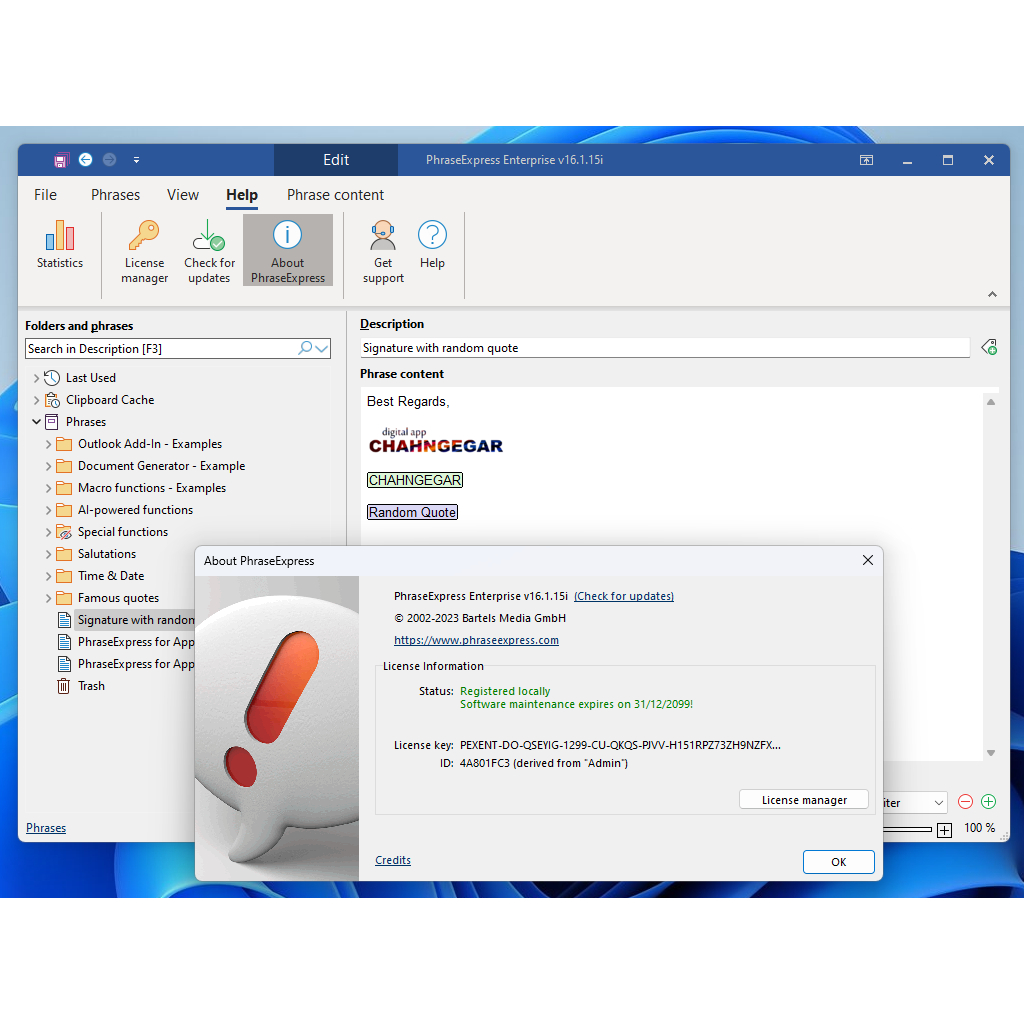Collapse the ribbon with the up chevron

coord(992,295)
